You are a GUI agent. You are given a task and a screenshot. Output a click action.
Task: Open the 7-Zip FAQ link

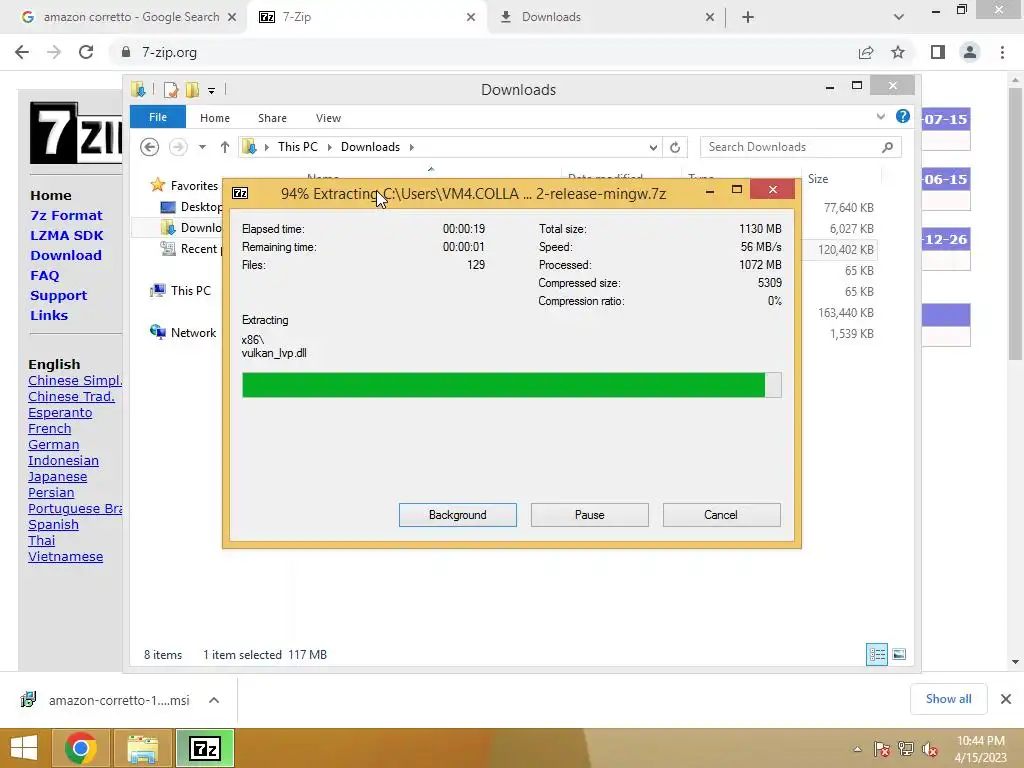pos(44,276)
